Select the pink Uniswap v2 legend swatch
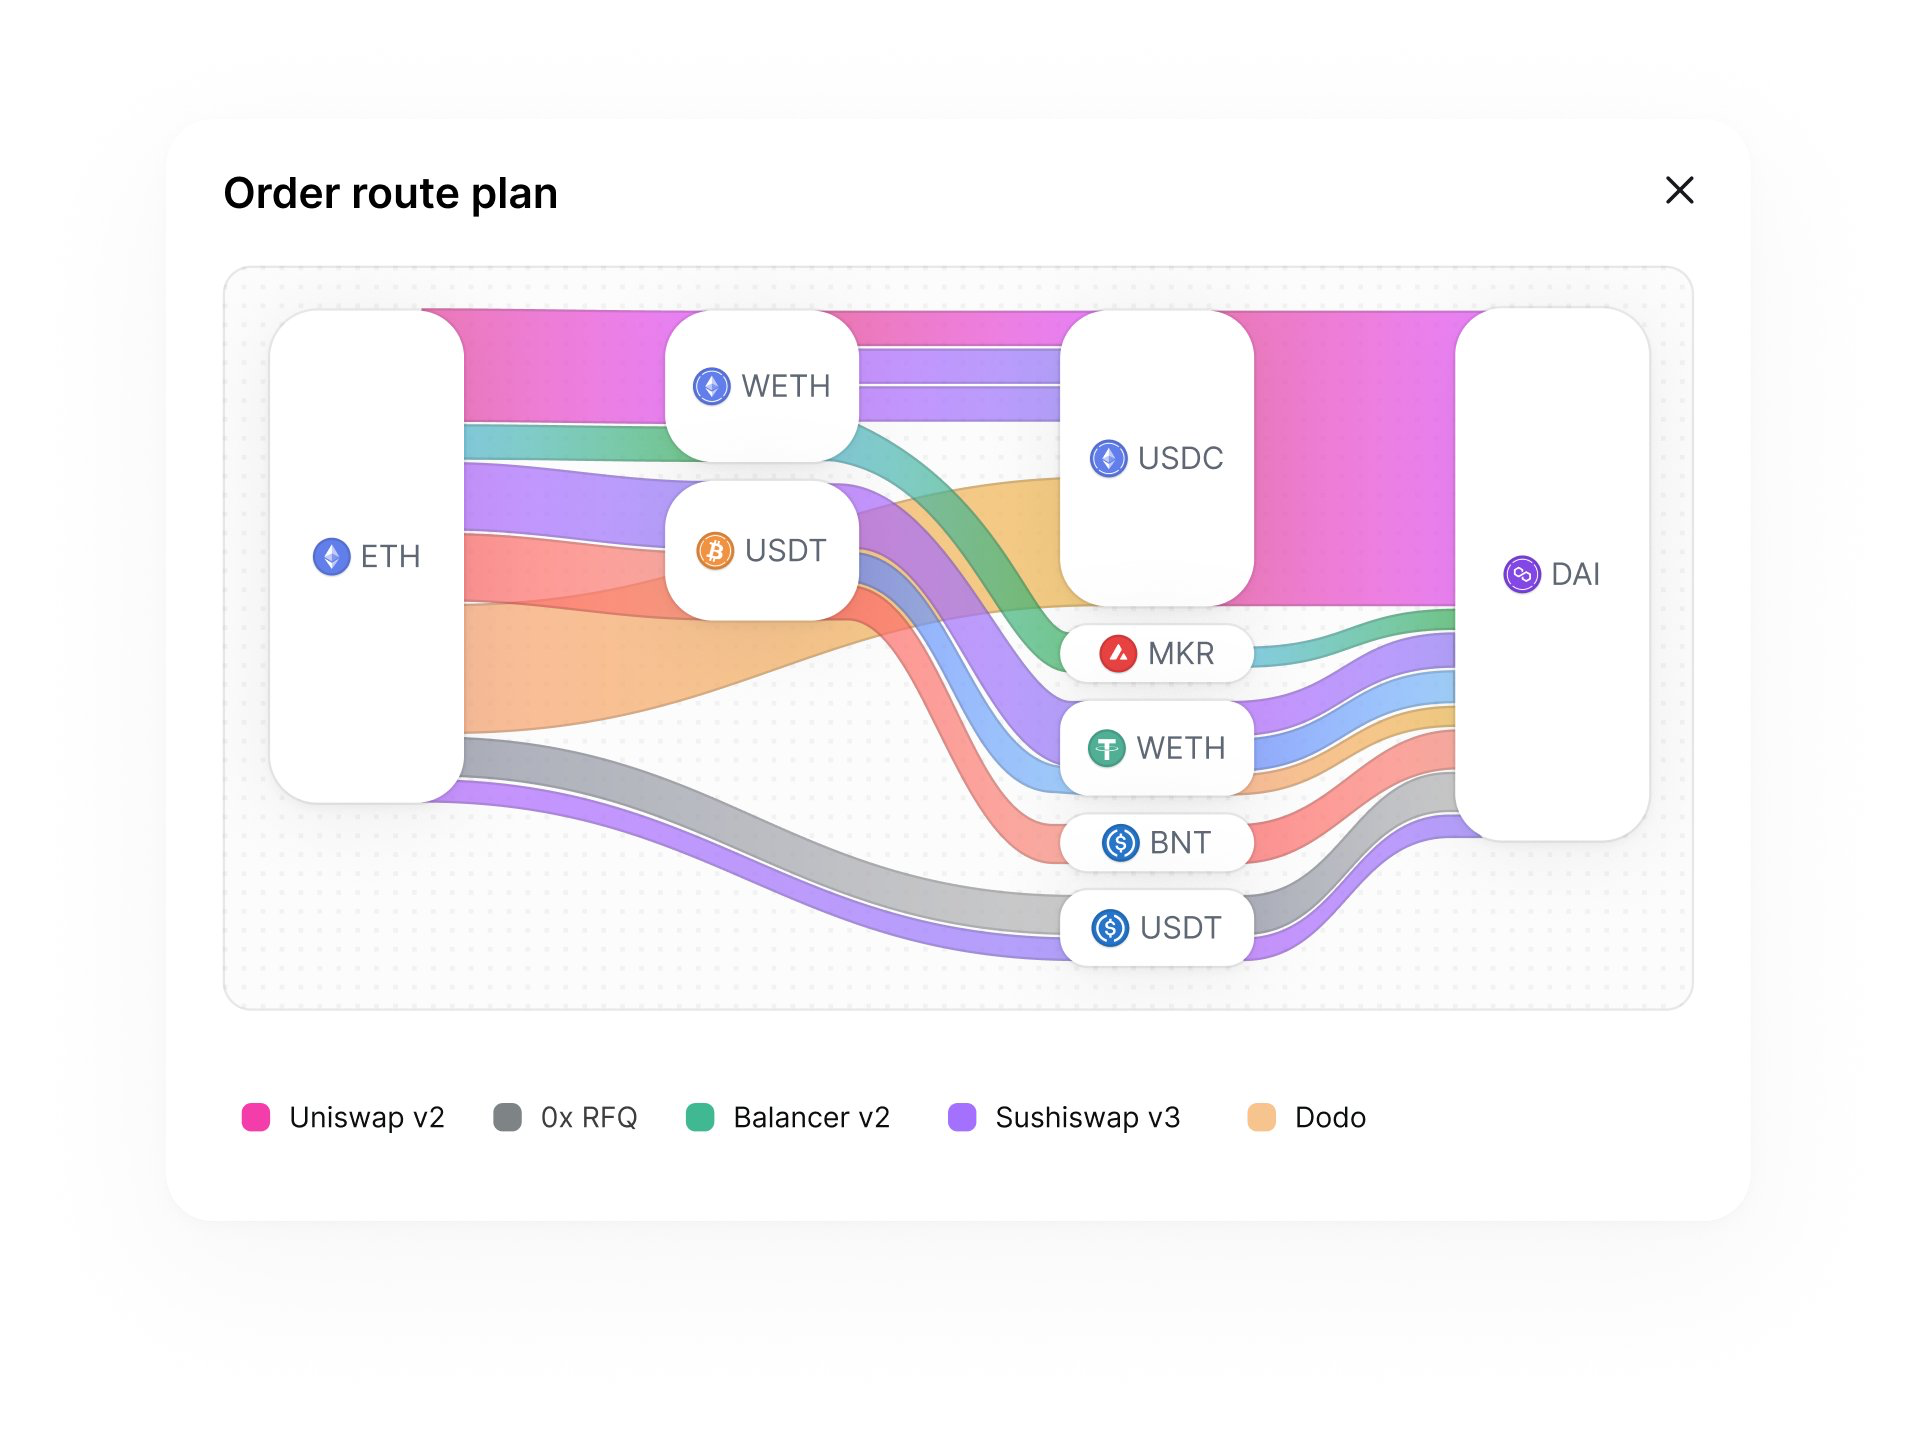Image resolution: width=1917 pixels, height=1435 pixels. pyautogui.click(x=256, y=1117)
